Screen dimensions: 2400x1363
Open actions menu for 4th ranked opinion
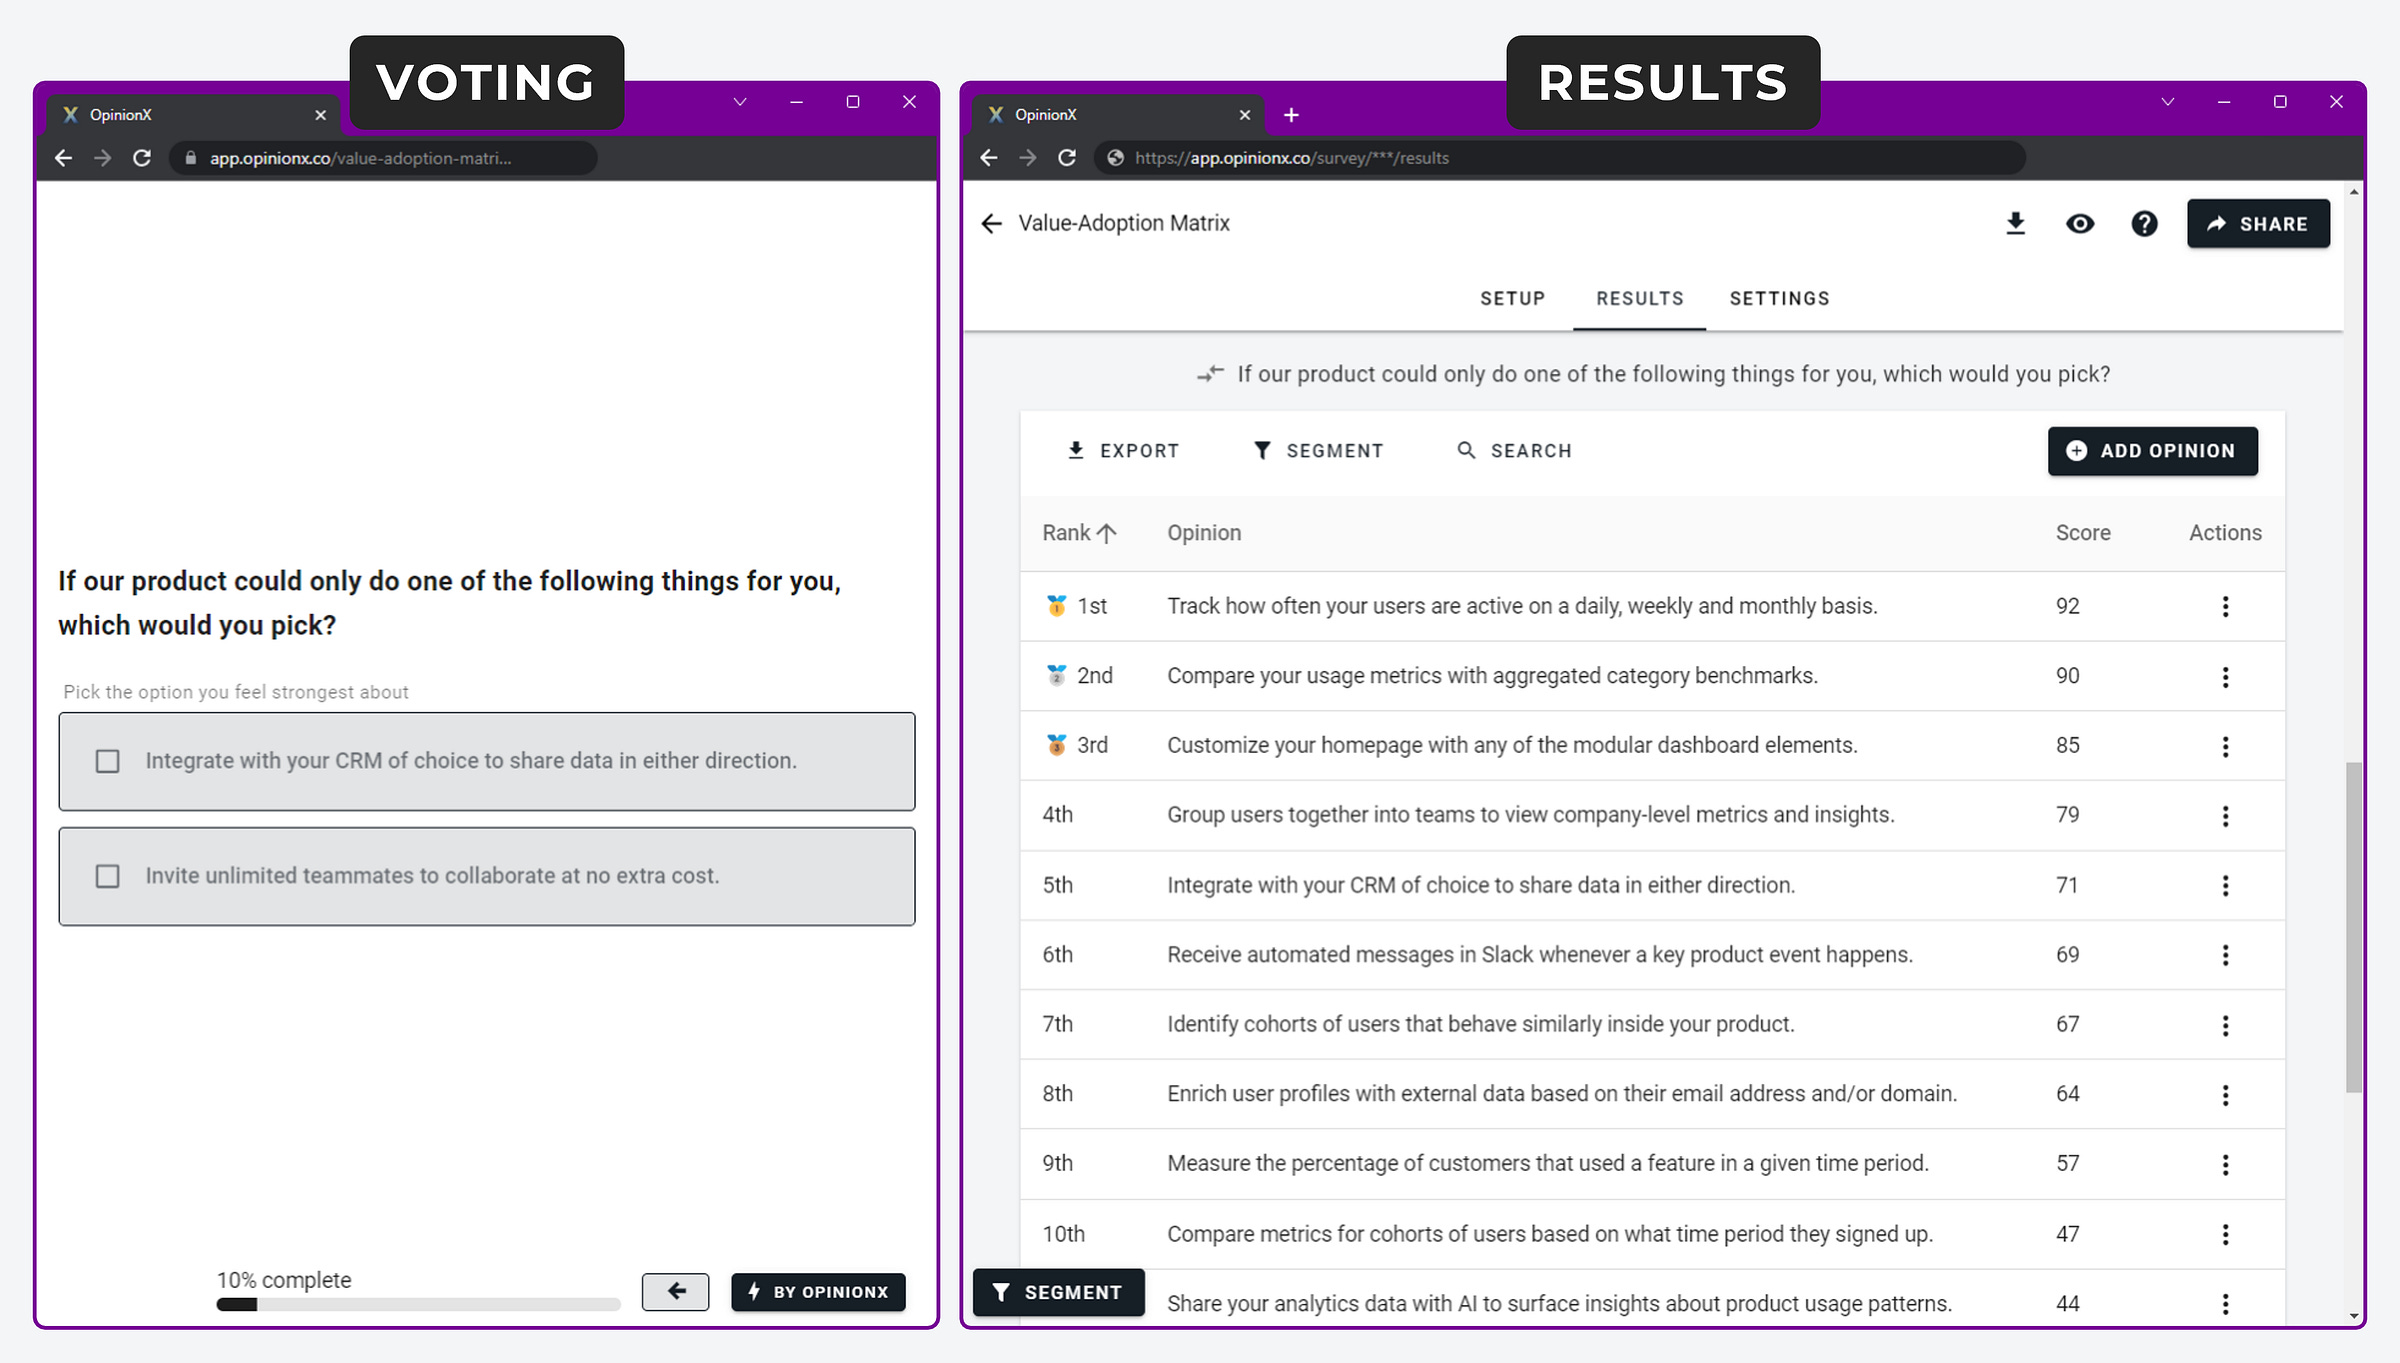2225,816
